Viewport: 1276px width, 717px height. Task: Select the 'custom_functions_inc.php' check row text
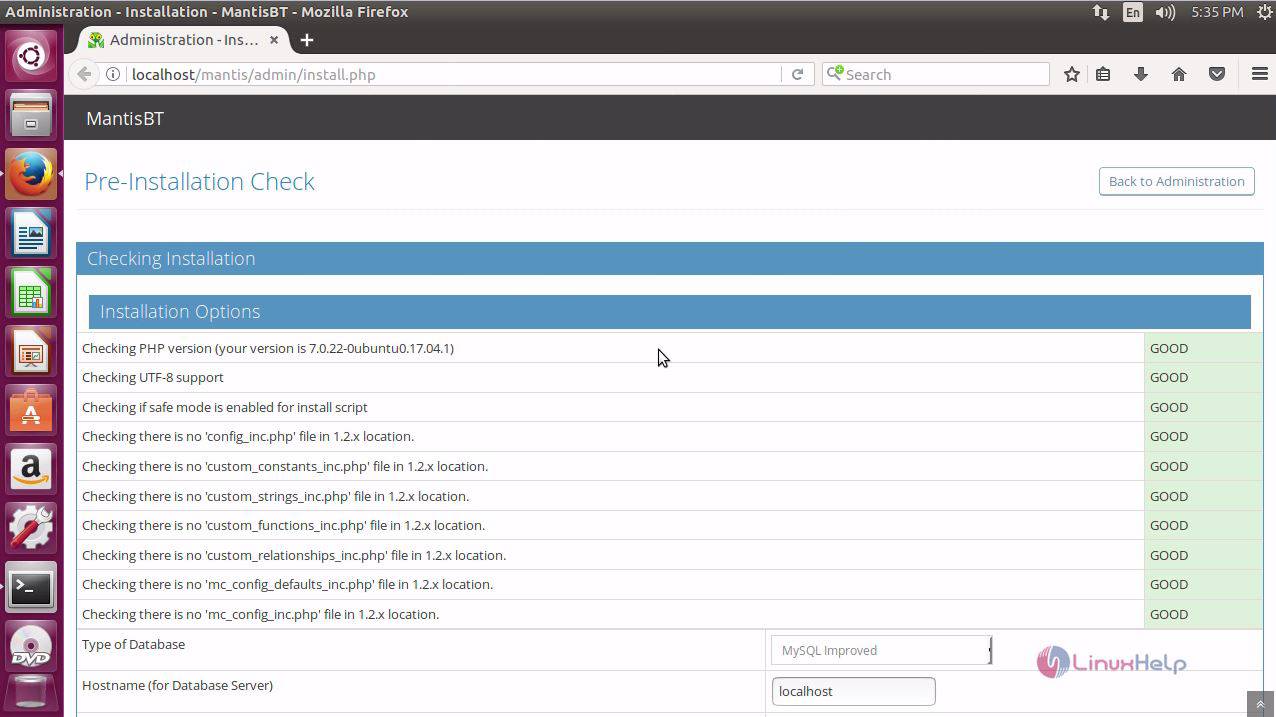point(283,525)
